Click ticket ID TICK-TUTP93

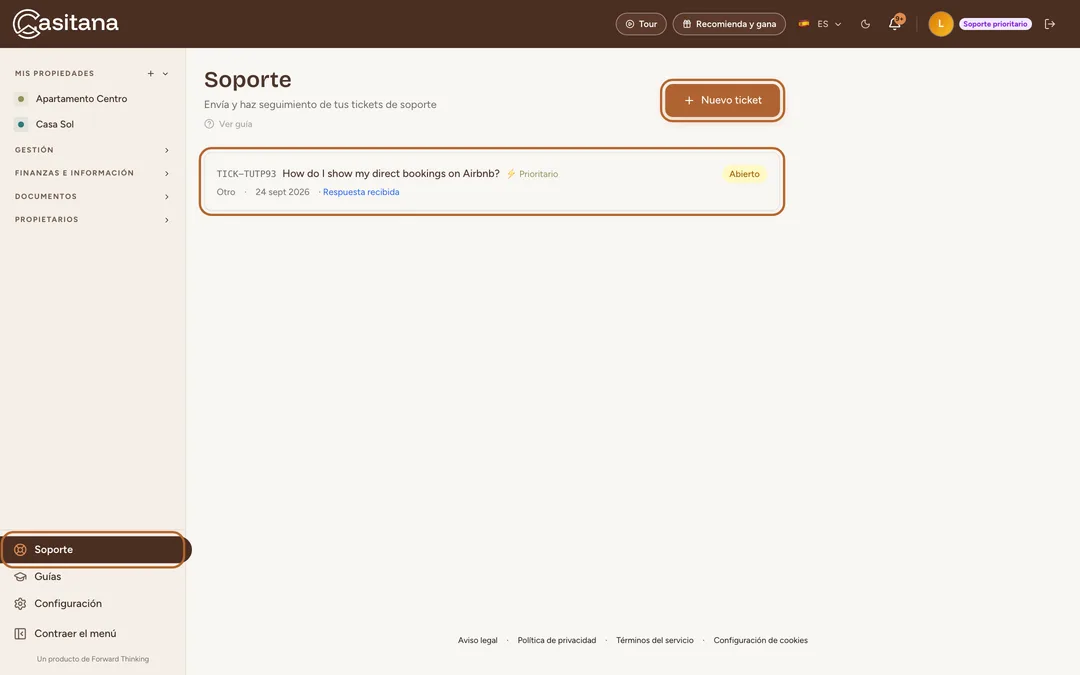[x=246, y=174]
